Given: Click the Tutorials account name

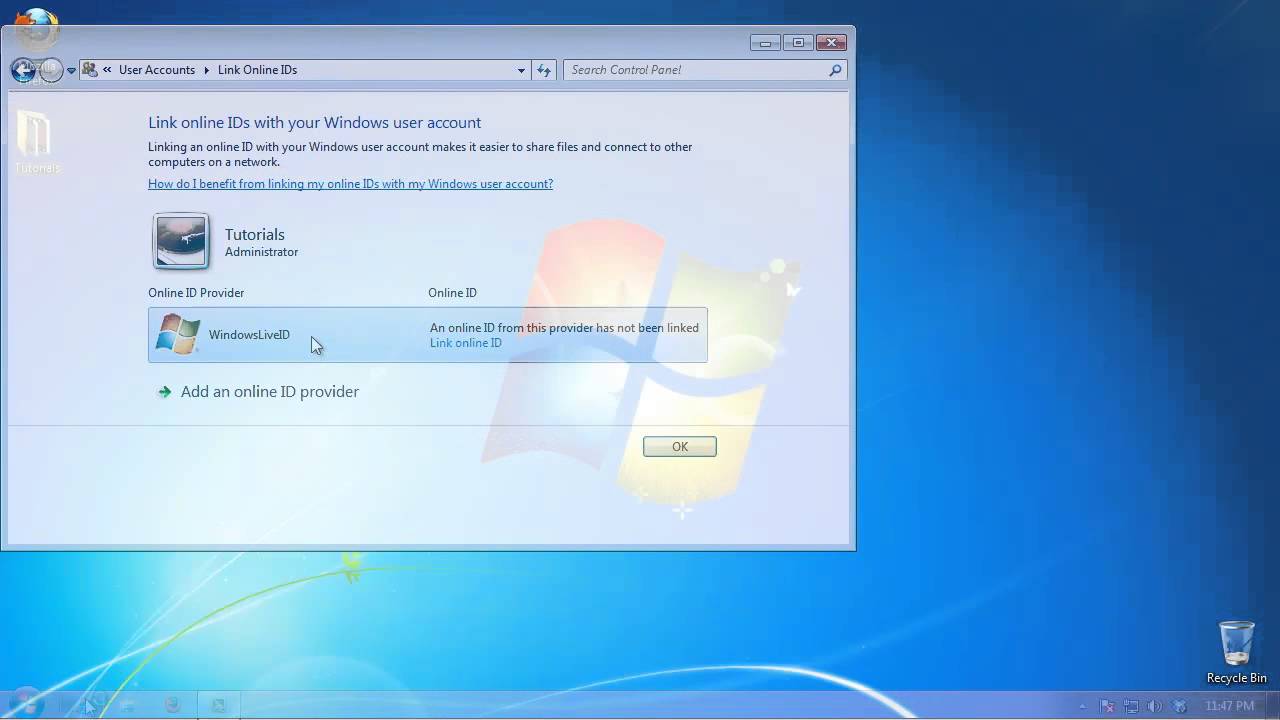Looking at the screenshot, I should tap(255, 235).
